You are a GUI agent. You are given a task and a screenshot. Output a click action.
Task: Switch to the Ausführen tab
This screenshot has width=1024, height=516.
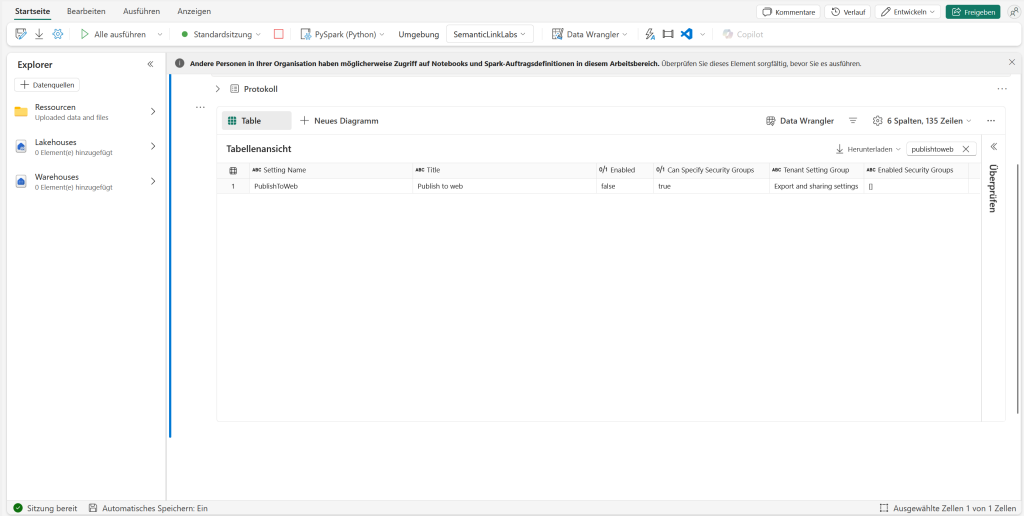coord(142,11)
